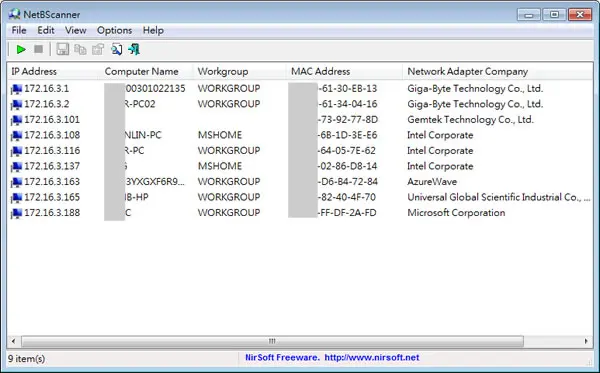600x373 pixels.
Task: Click computer name ending NLIN-PC
Action: [x=143, y=135]
